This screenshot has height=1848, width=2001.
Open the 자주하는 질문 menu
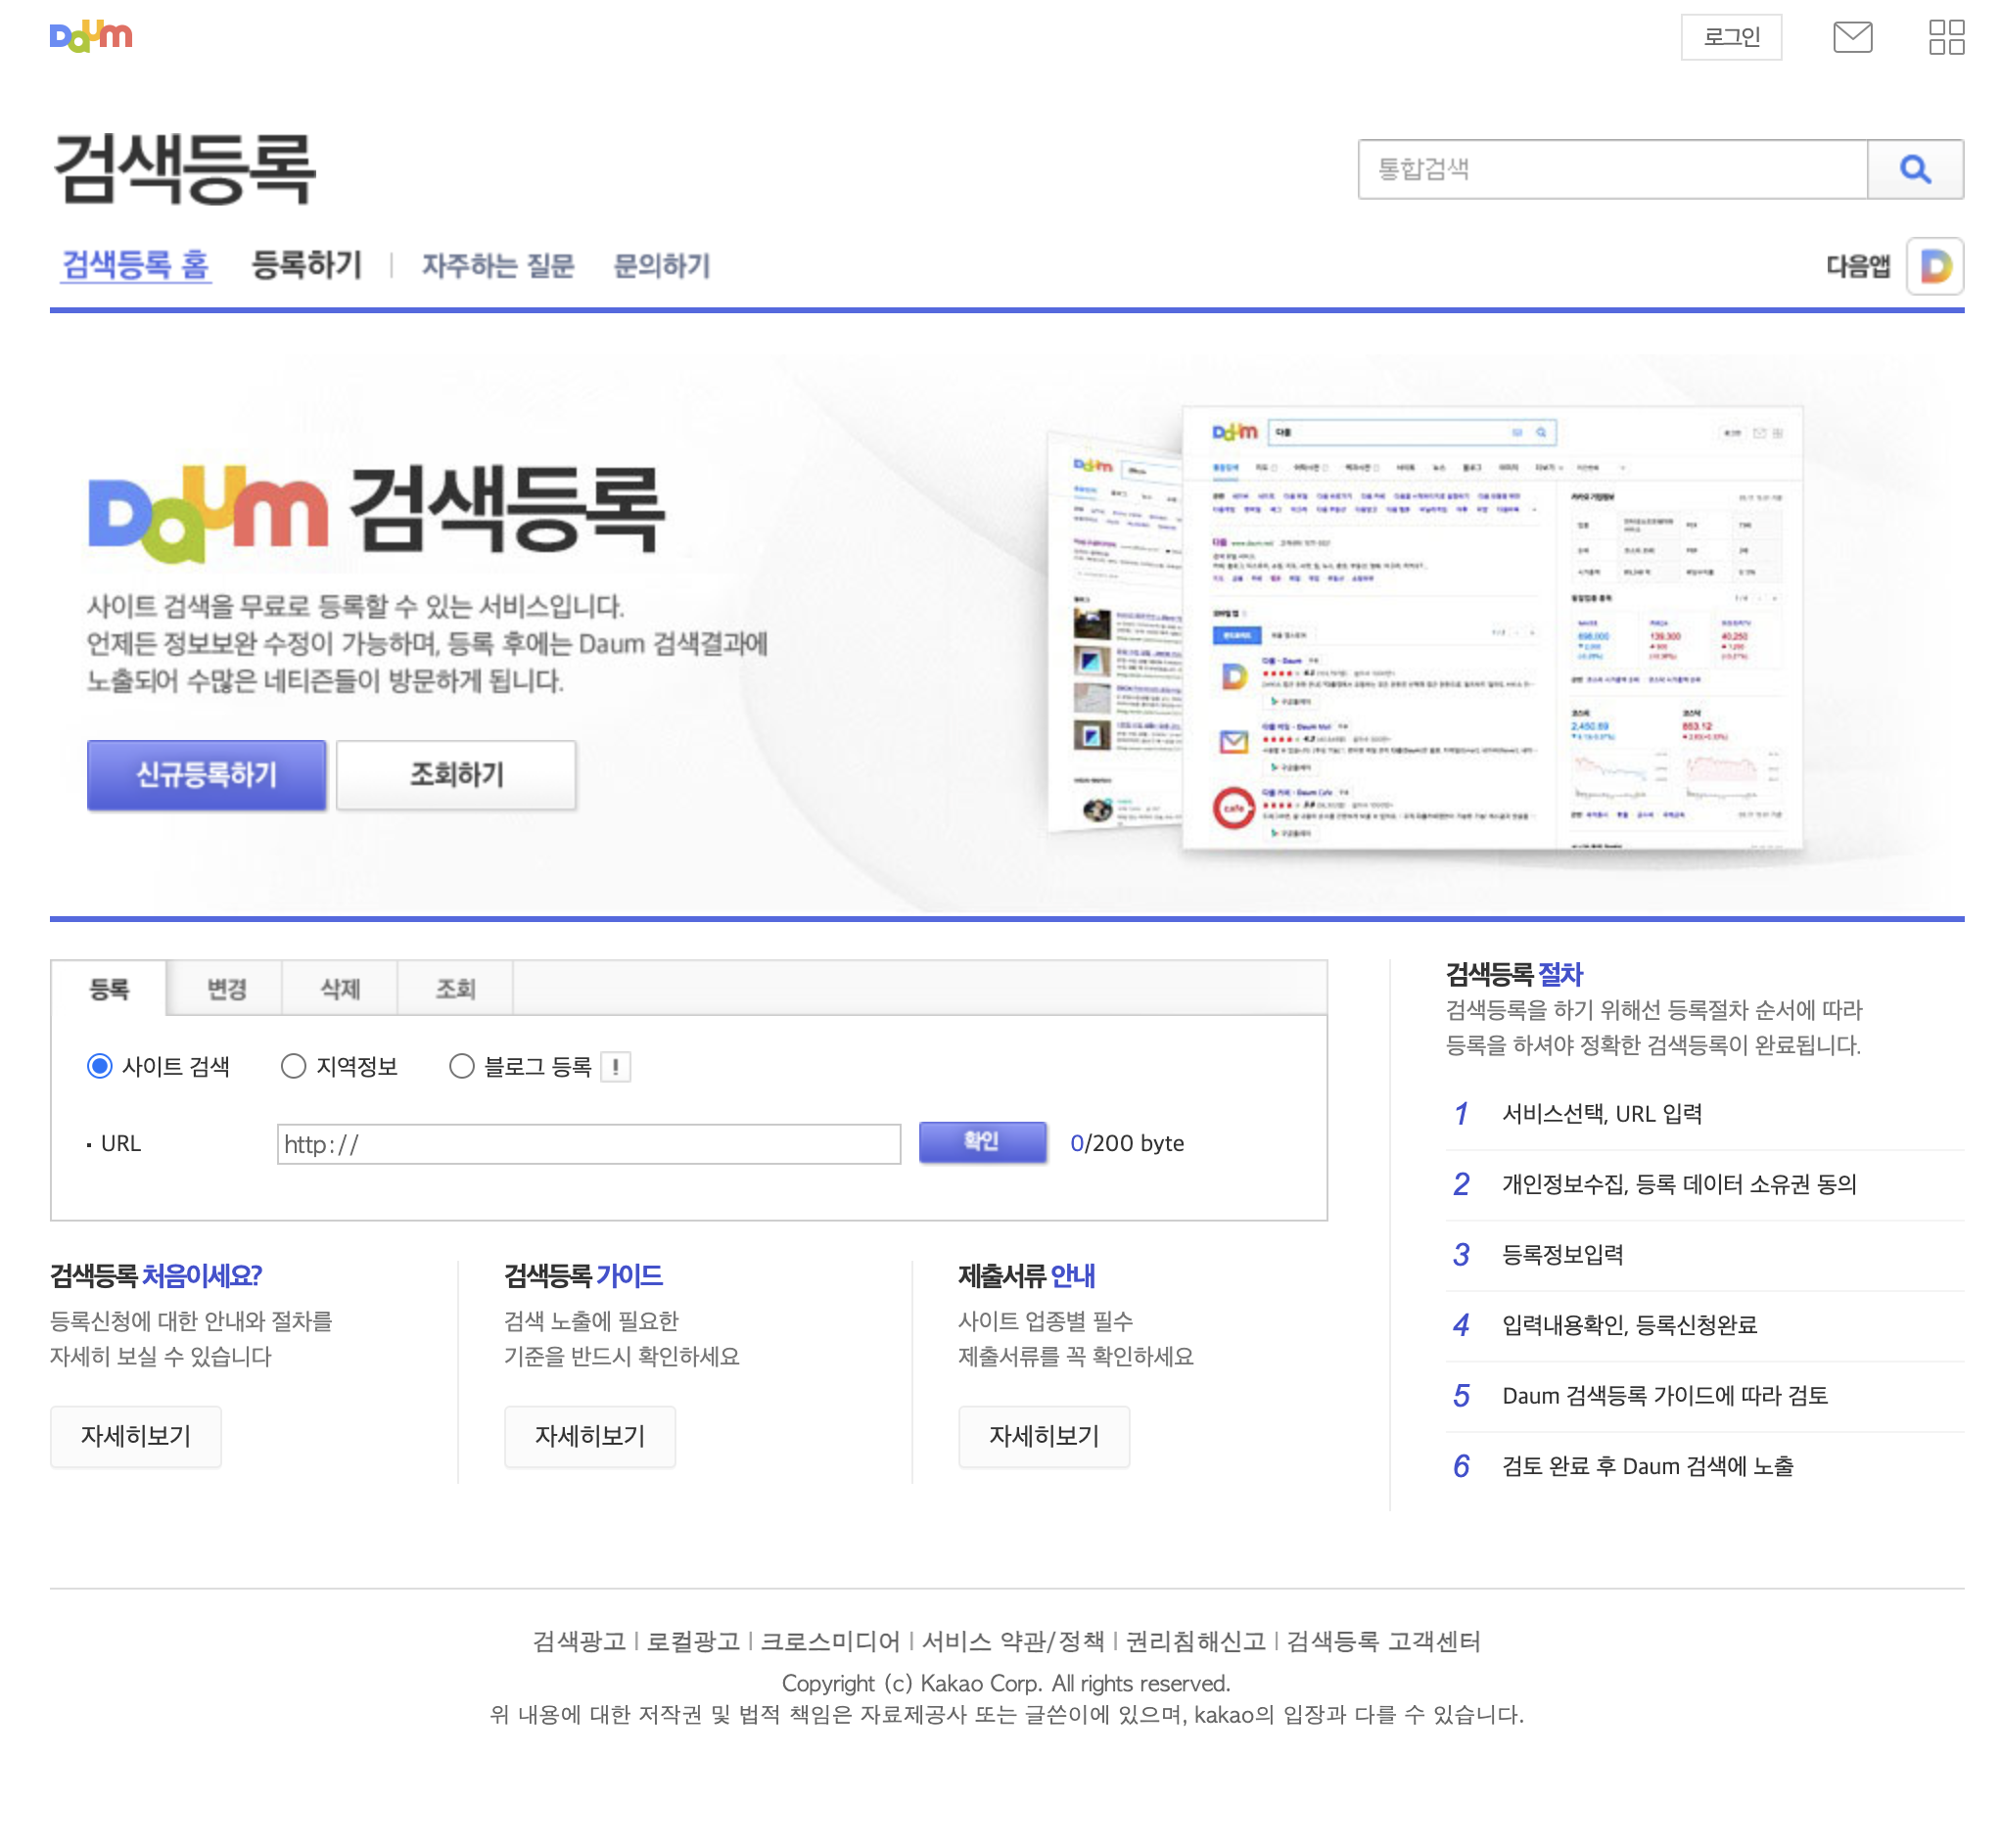click(x=497, y=266)
